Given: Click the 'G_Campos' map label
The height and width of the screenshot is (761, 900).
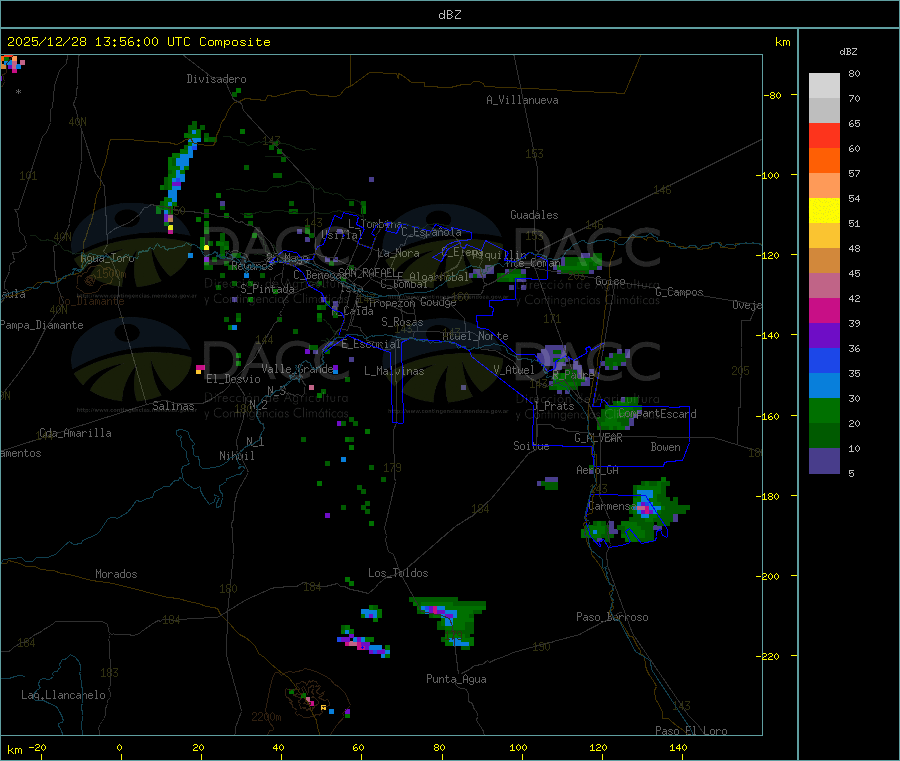Looking at the screenshot, I should click(680, 292).
